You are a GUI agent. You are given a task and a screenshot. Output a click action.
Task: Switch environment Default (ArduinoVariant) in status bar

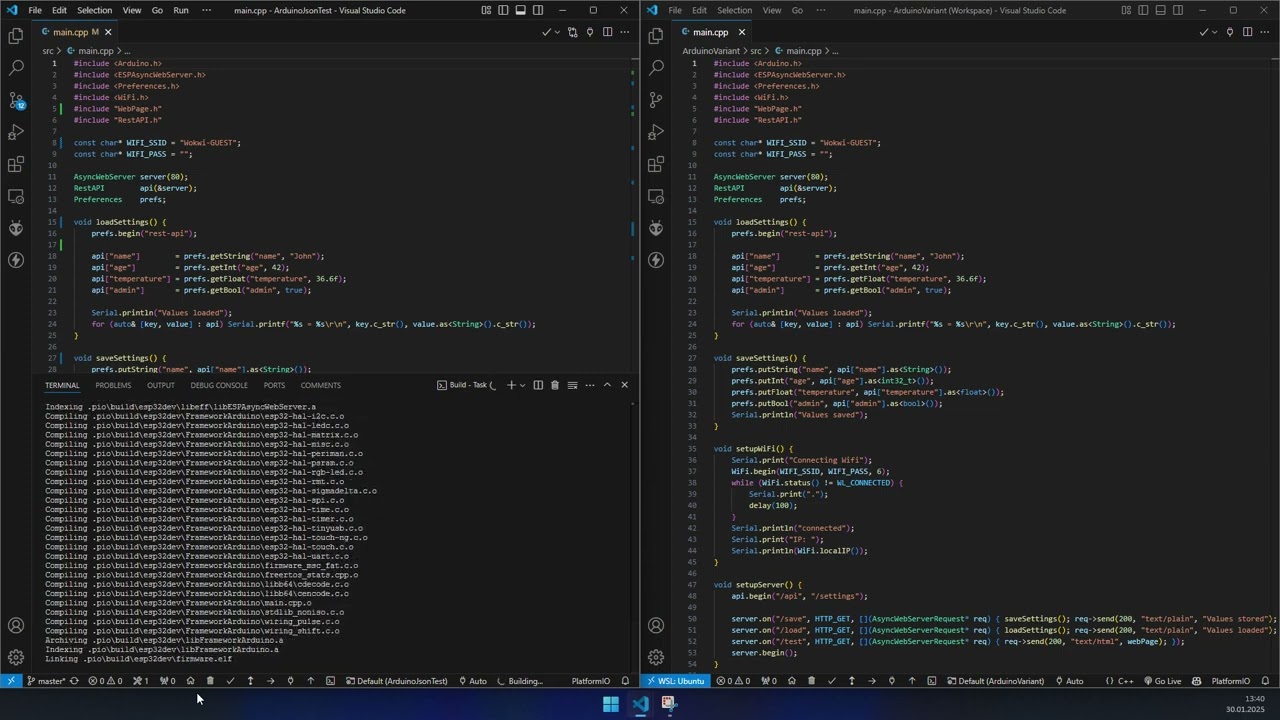coord(994,681)
